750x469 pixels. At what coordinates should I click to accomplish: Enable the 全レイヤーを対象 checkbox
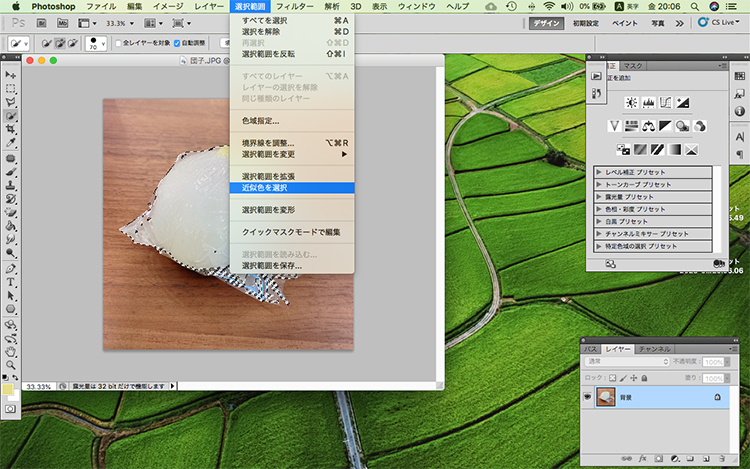pos(119,43)
